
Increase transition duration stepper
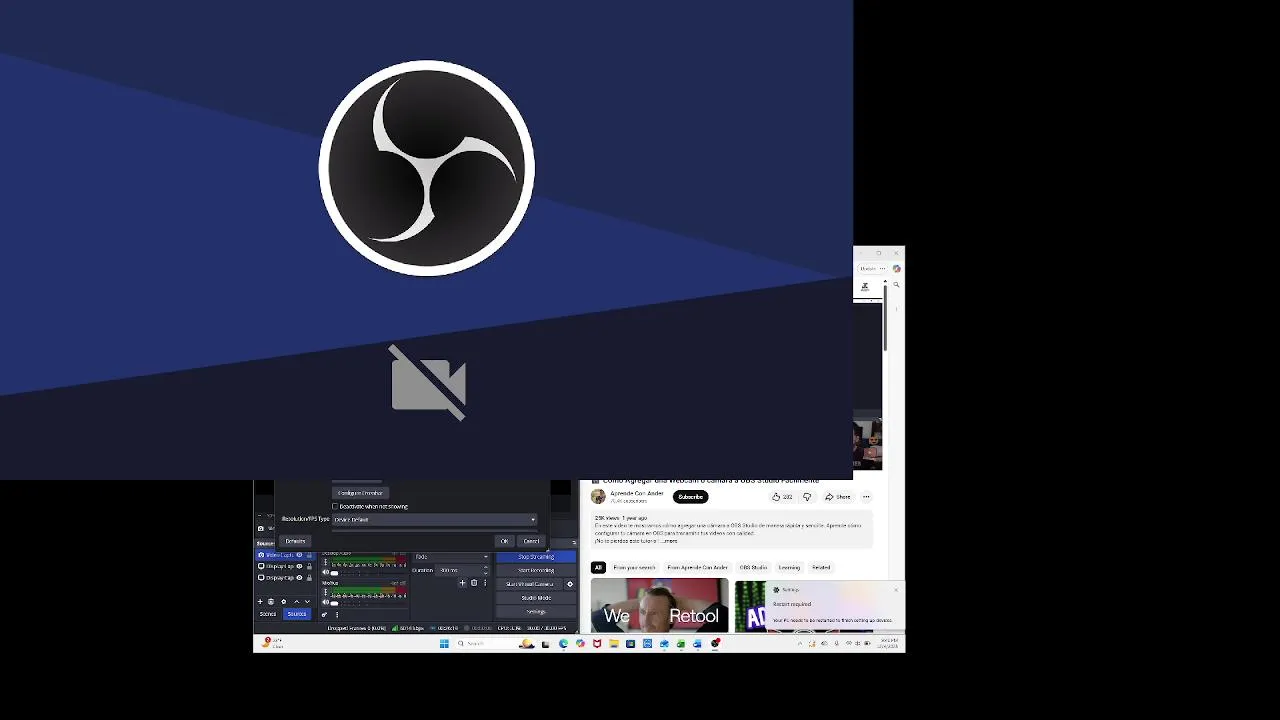(x=485, y=567)
